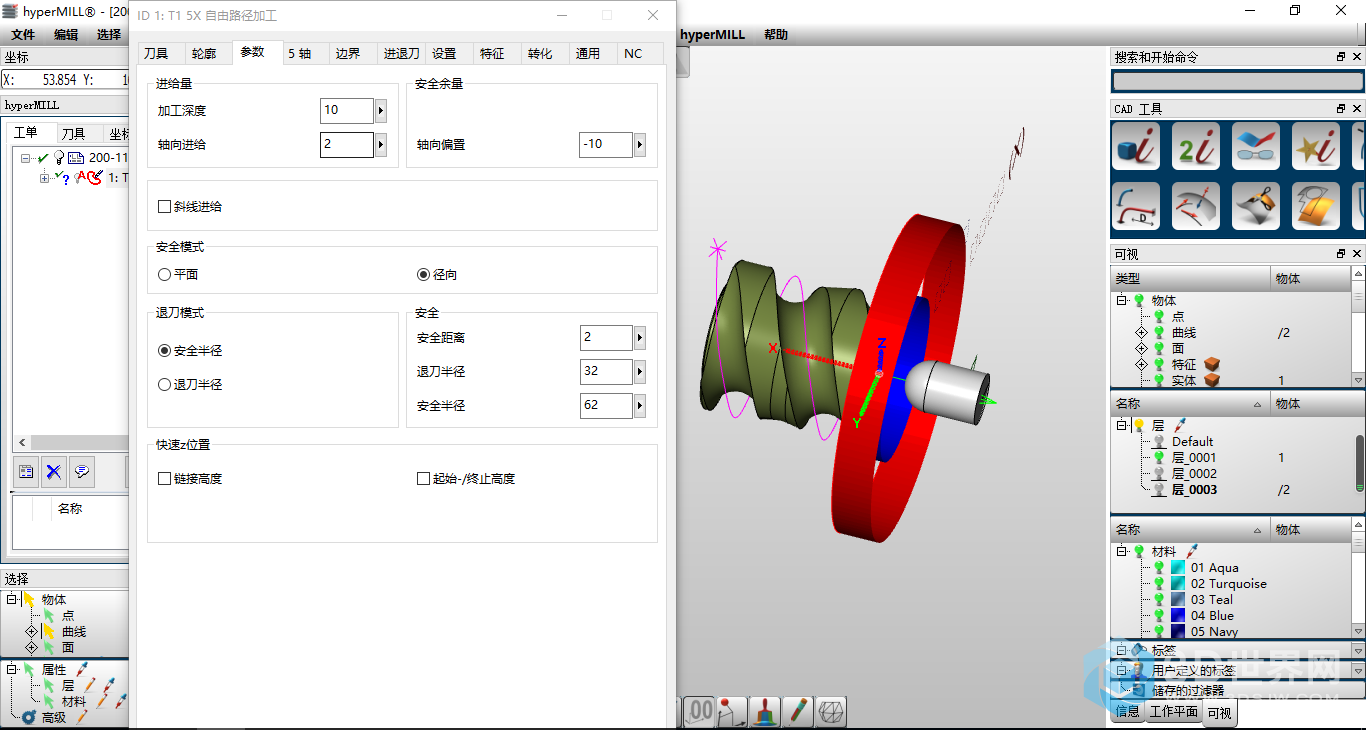Viewport: 1366px width, 730px height.
Task: Open the trim surface tool with scissors
Action: coord(1256,206)
